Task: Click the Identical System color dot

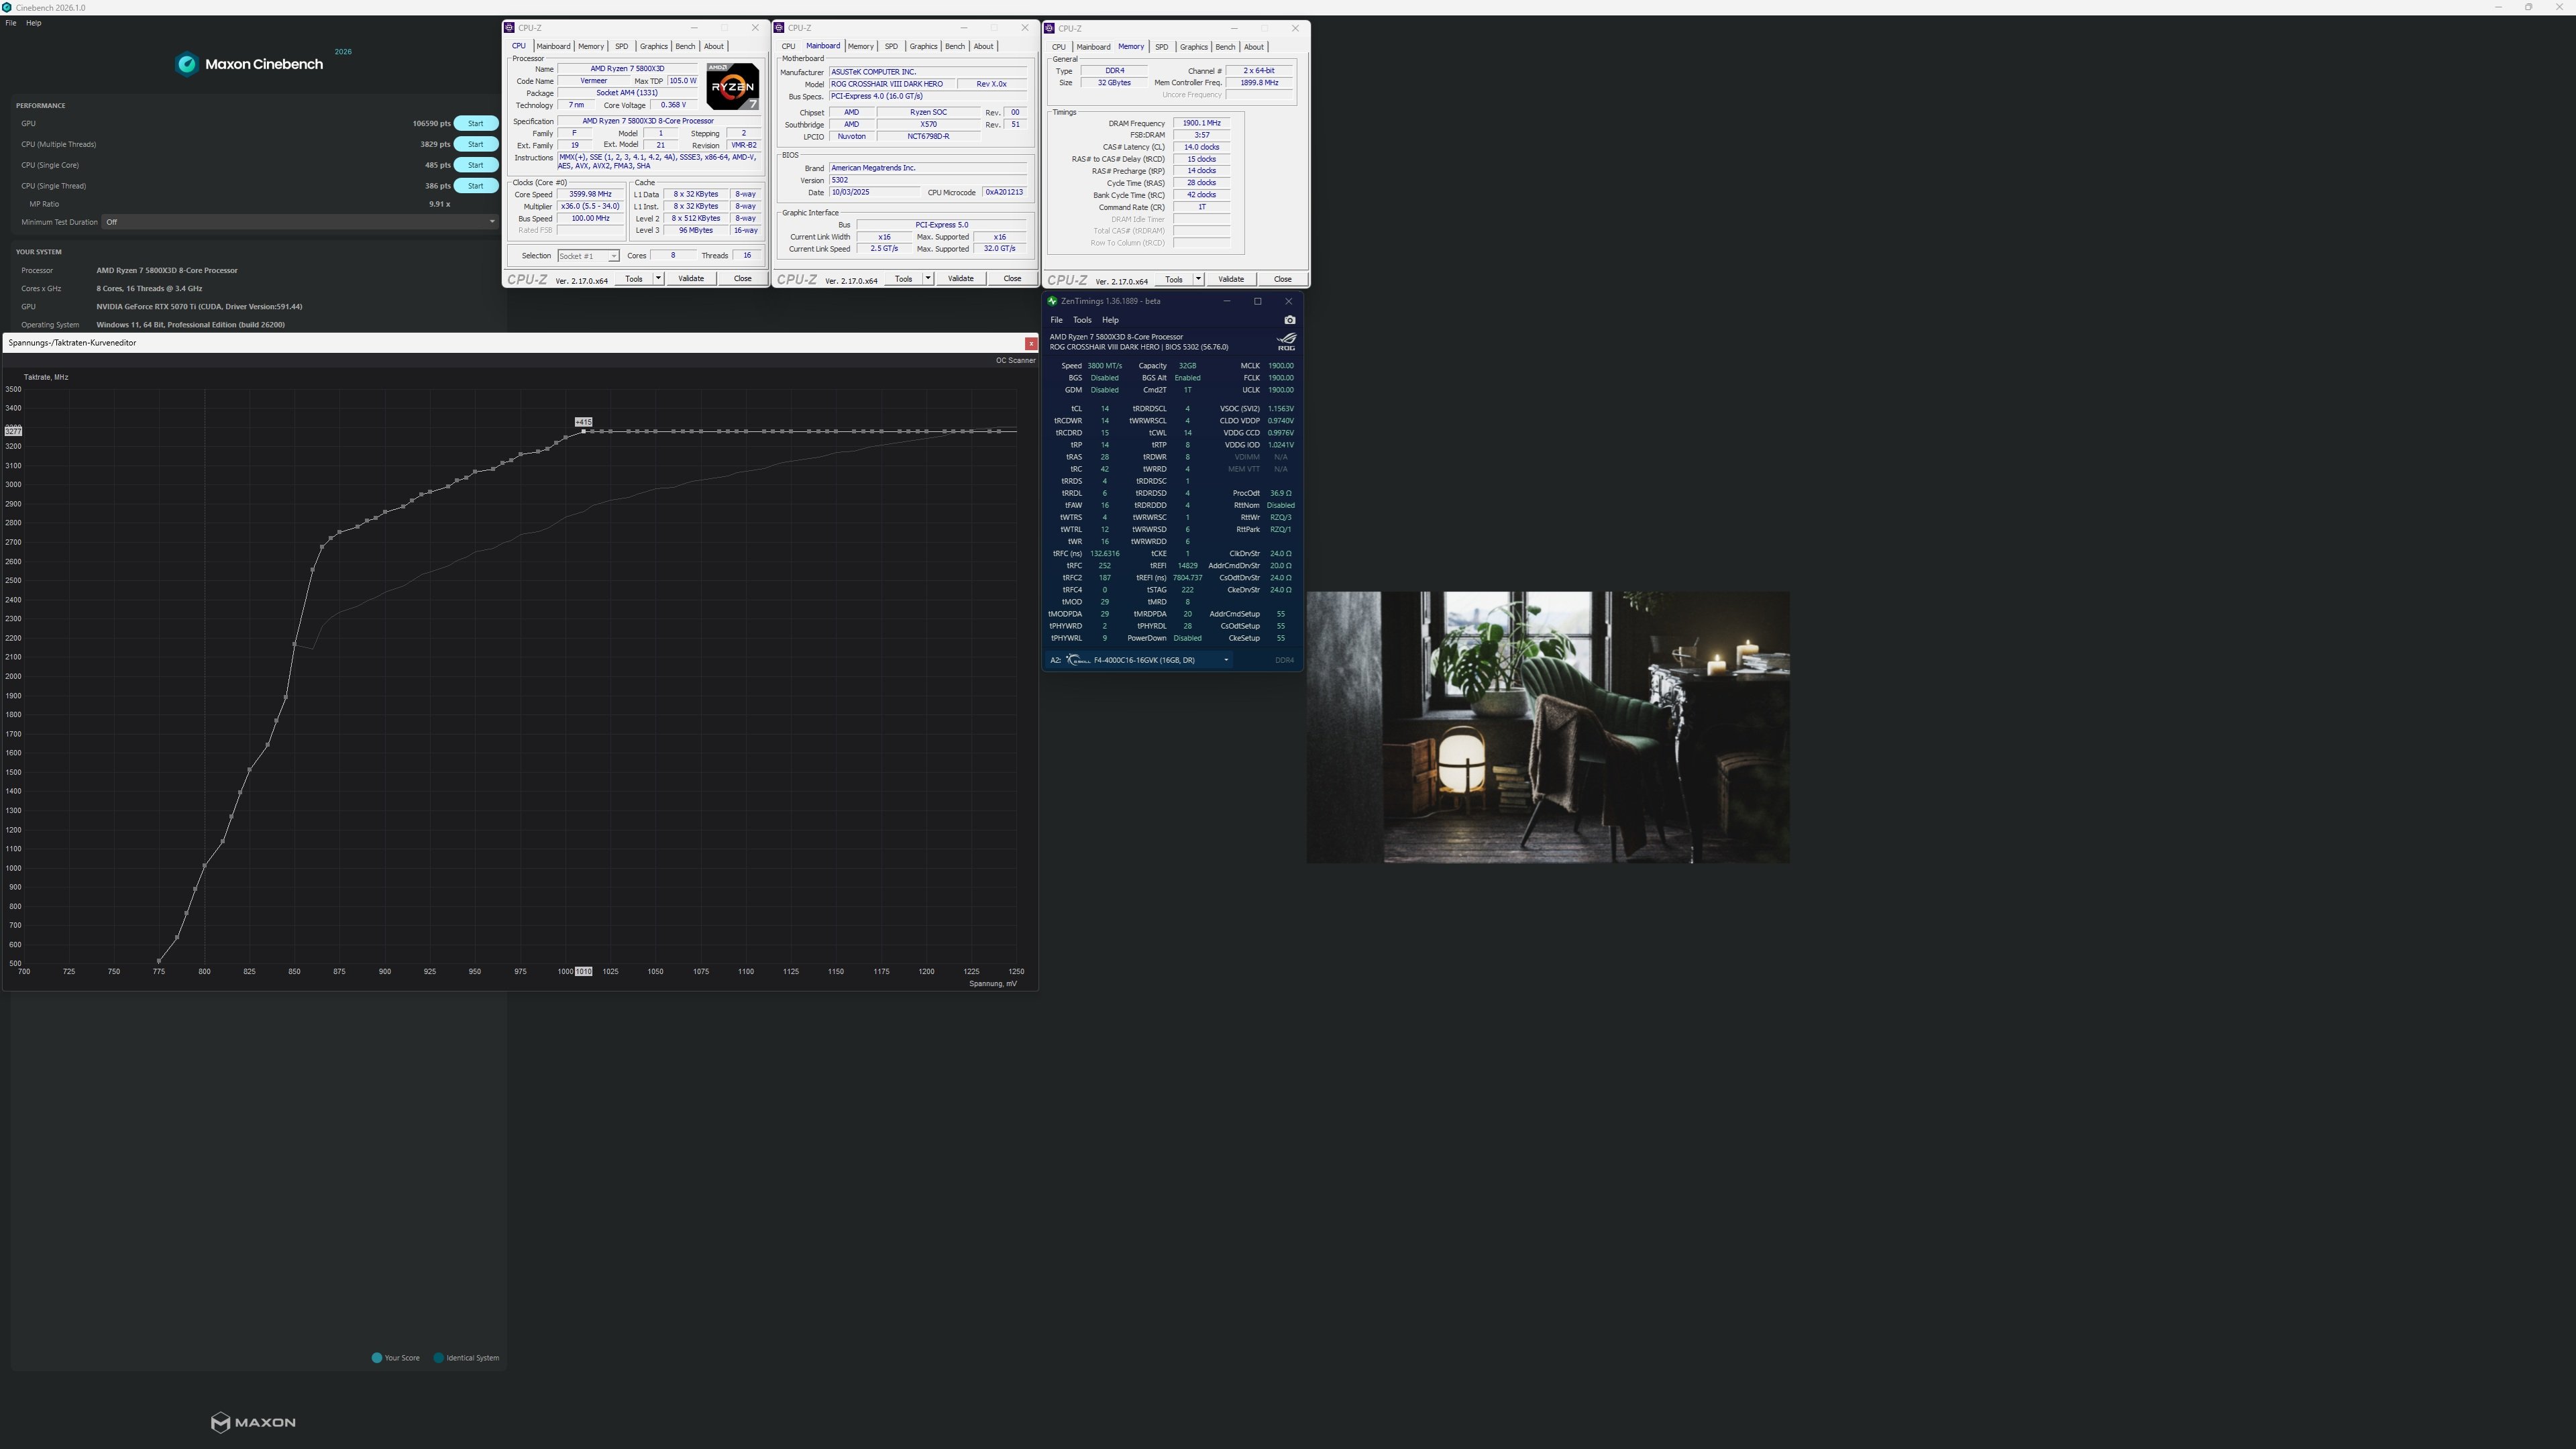Action: coord(439,1357)
